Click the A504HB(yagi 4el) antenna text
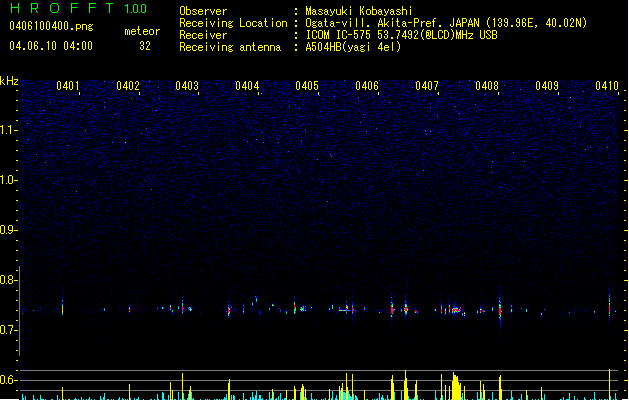This screenshot has height=400, width=629. tap(353, 47)
